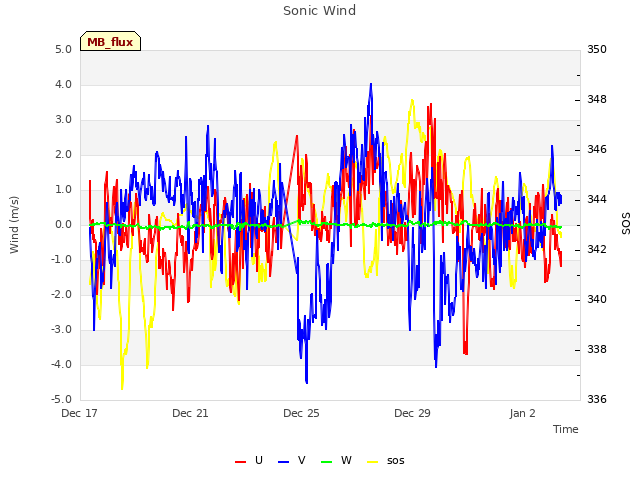Click the yellow sos minimum near -4.7
This screenshot has height=480, width=640.
point(122,388)
